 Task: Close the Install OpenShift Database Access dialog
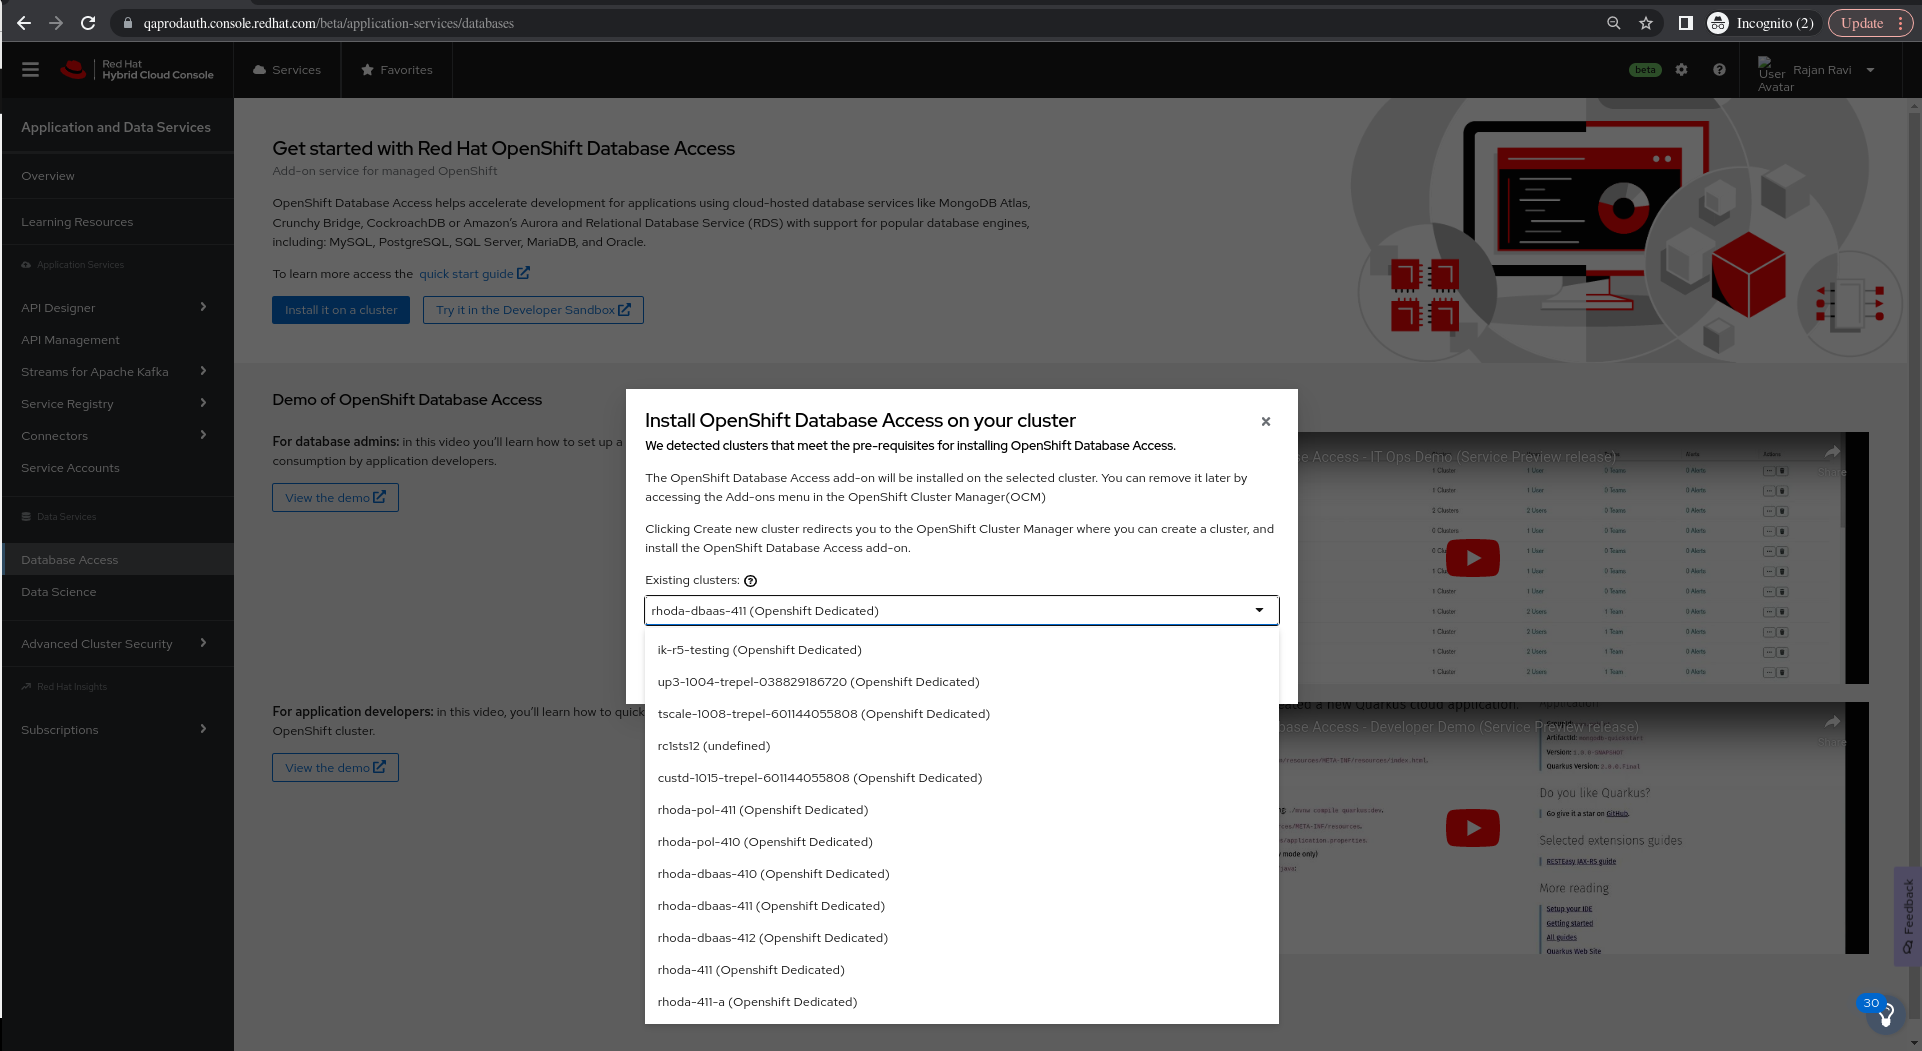[x=1266, y=422]
